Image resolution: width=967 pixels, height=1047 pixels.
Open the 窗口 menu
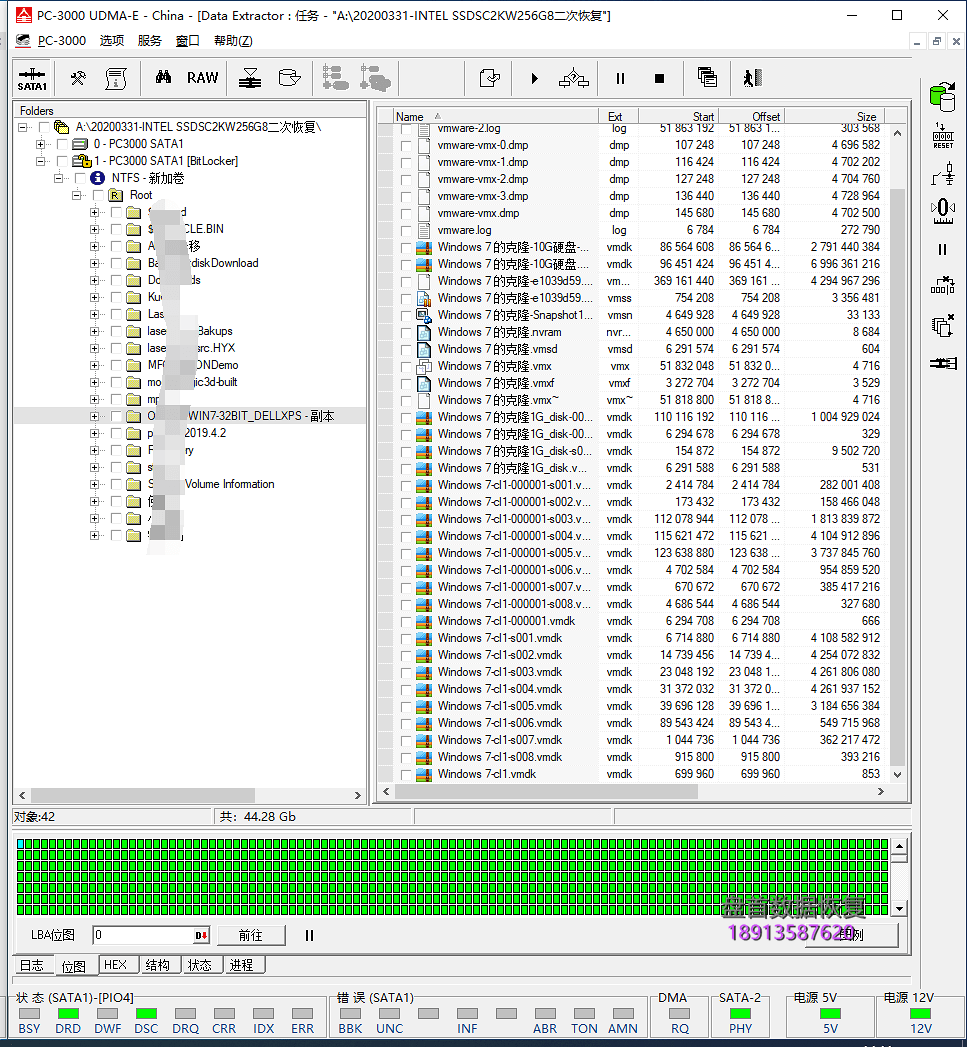(x=188, y=41)
